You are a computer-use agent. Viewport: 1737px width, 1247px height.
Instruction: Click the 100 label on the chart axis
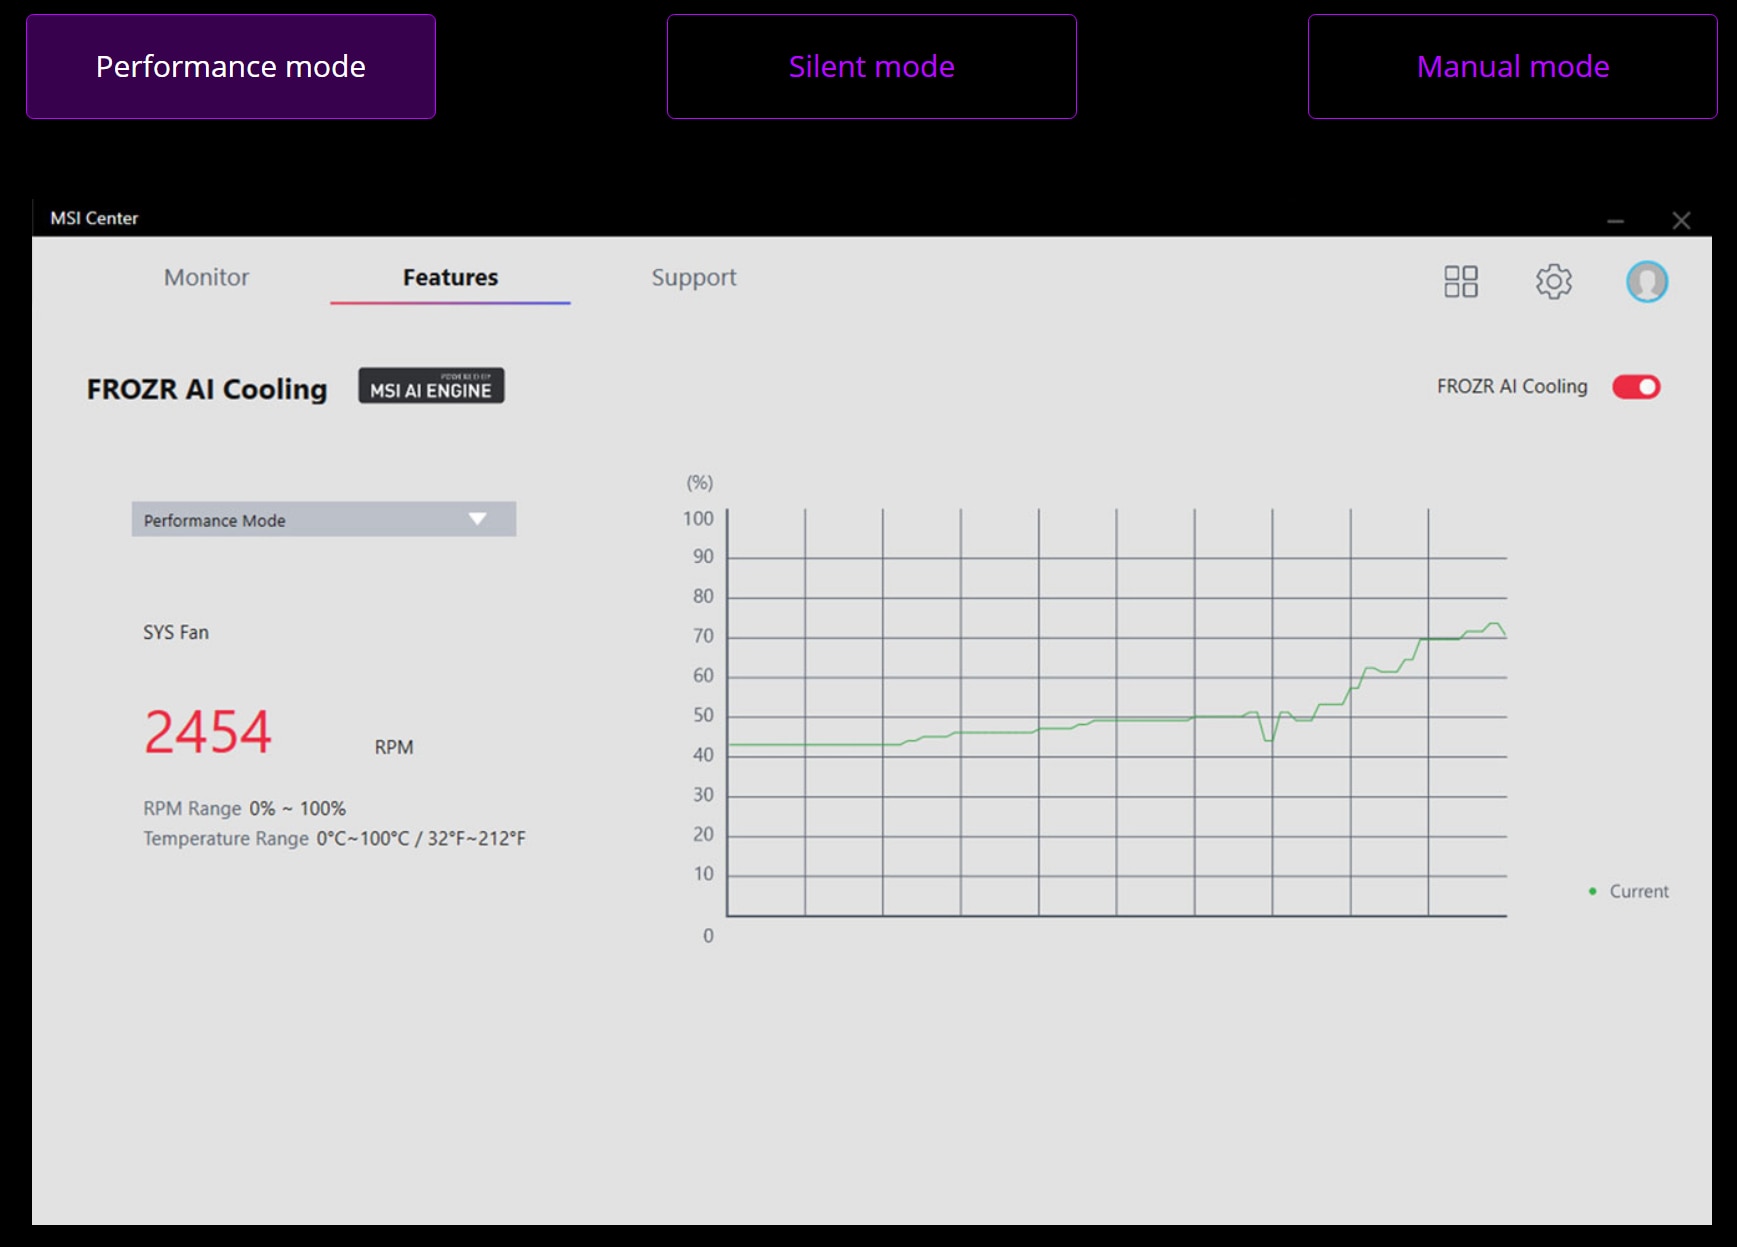pyautogui.click(x=698, y=518)
